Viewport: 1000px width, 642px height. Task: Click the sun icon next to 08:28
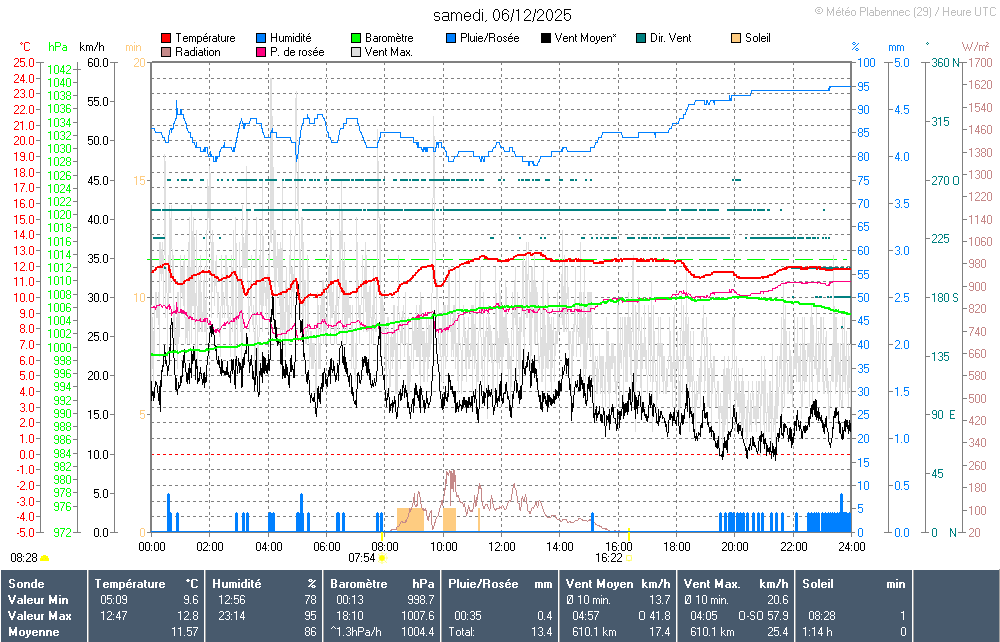click(x=45, y=558)
